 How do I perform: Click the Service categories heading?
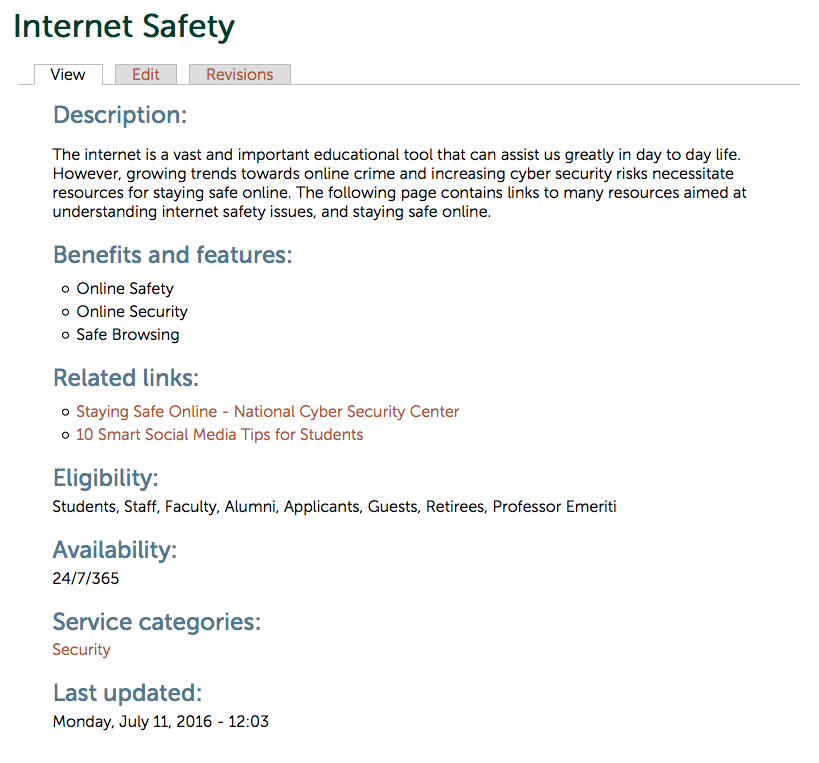click(x=156, y=622)
